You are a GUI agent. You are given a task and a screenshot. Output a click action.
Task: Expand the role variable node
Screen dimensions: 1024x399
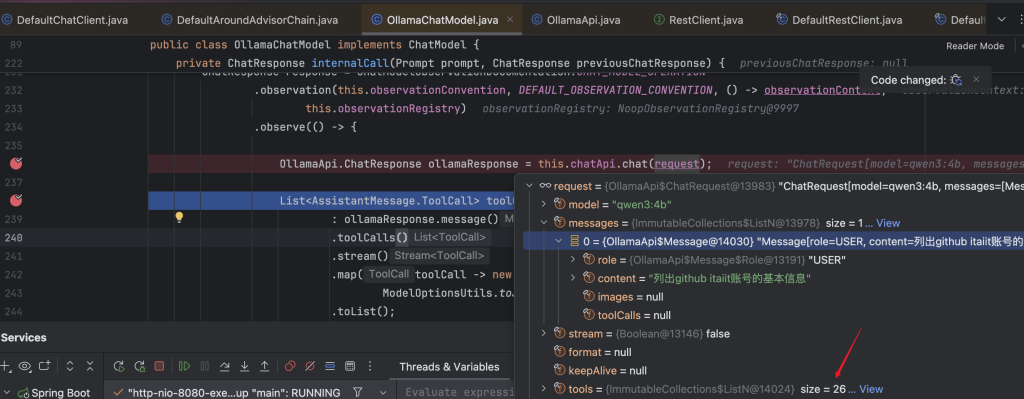(573, 260)
